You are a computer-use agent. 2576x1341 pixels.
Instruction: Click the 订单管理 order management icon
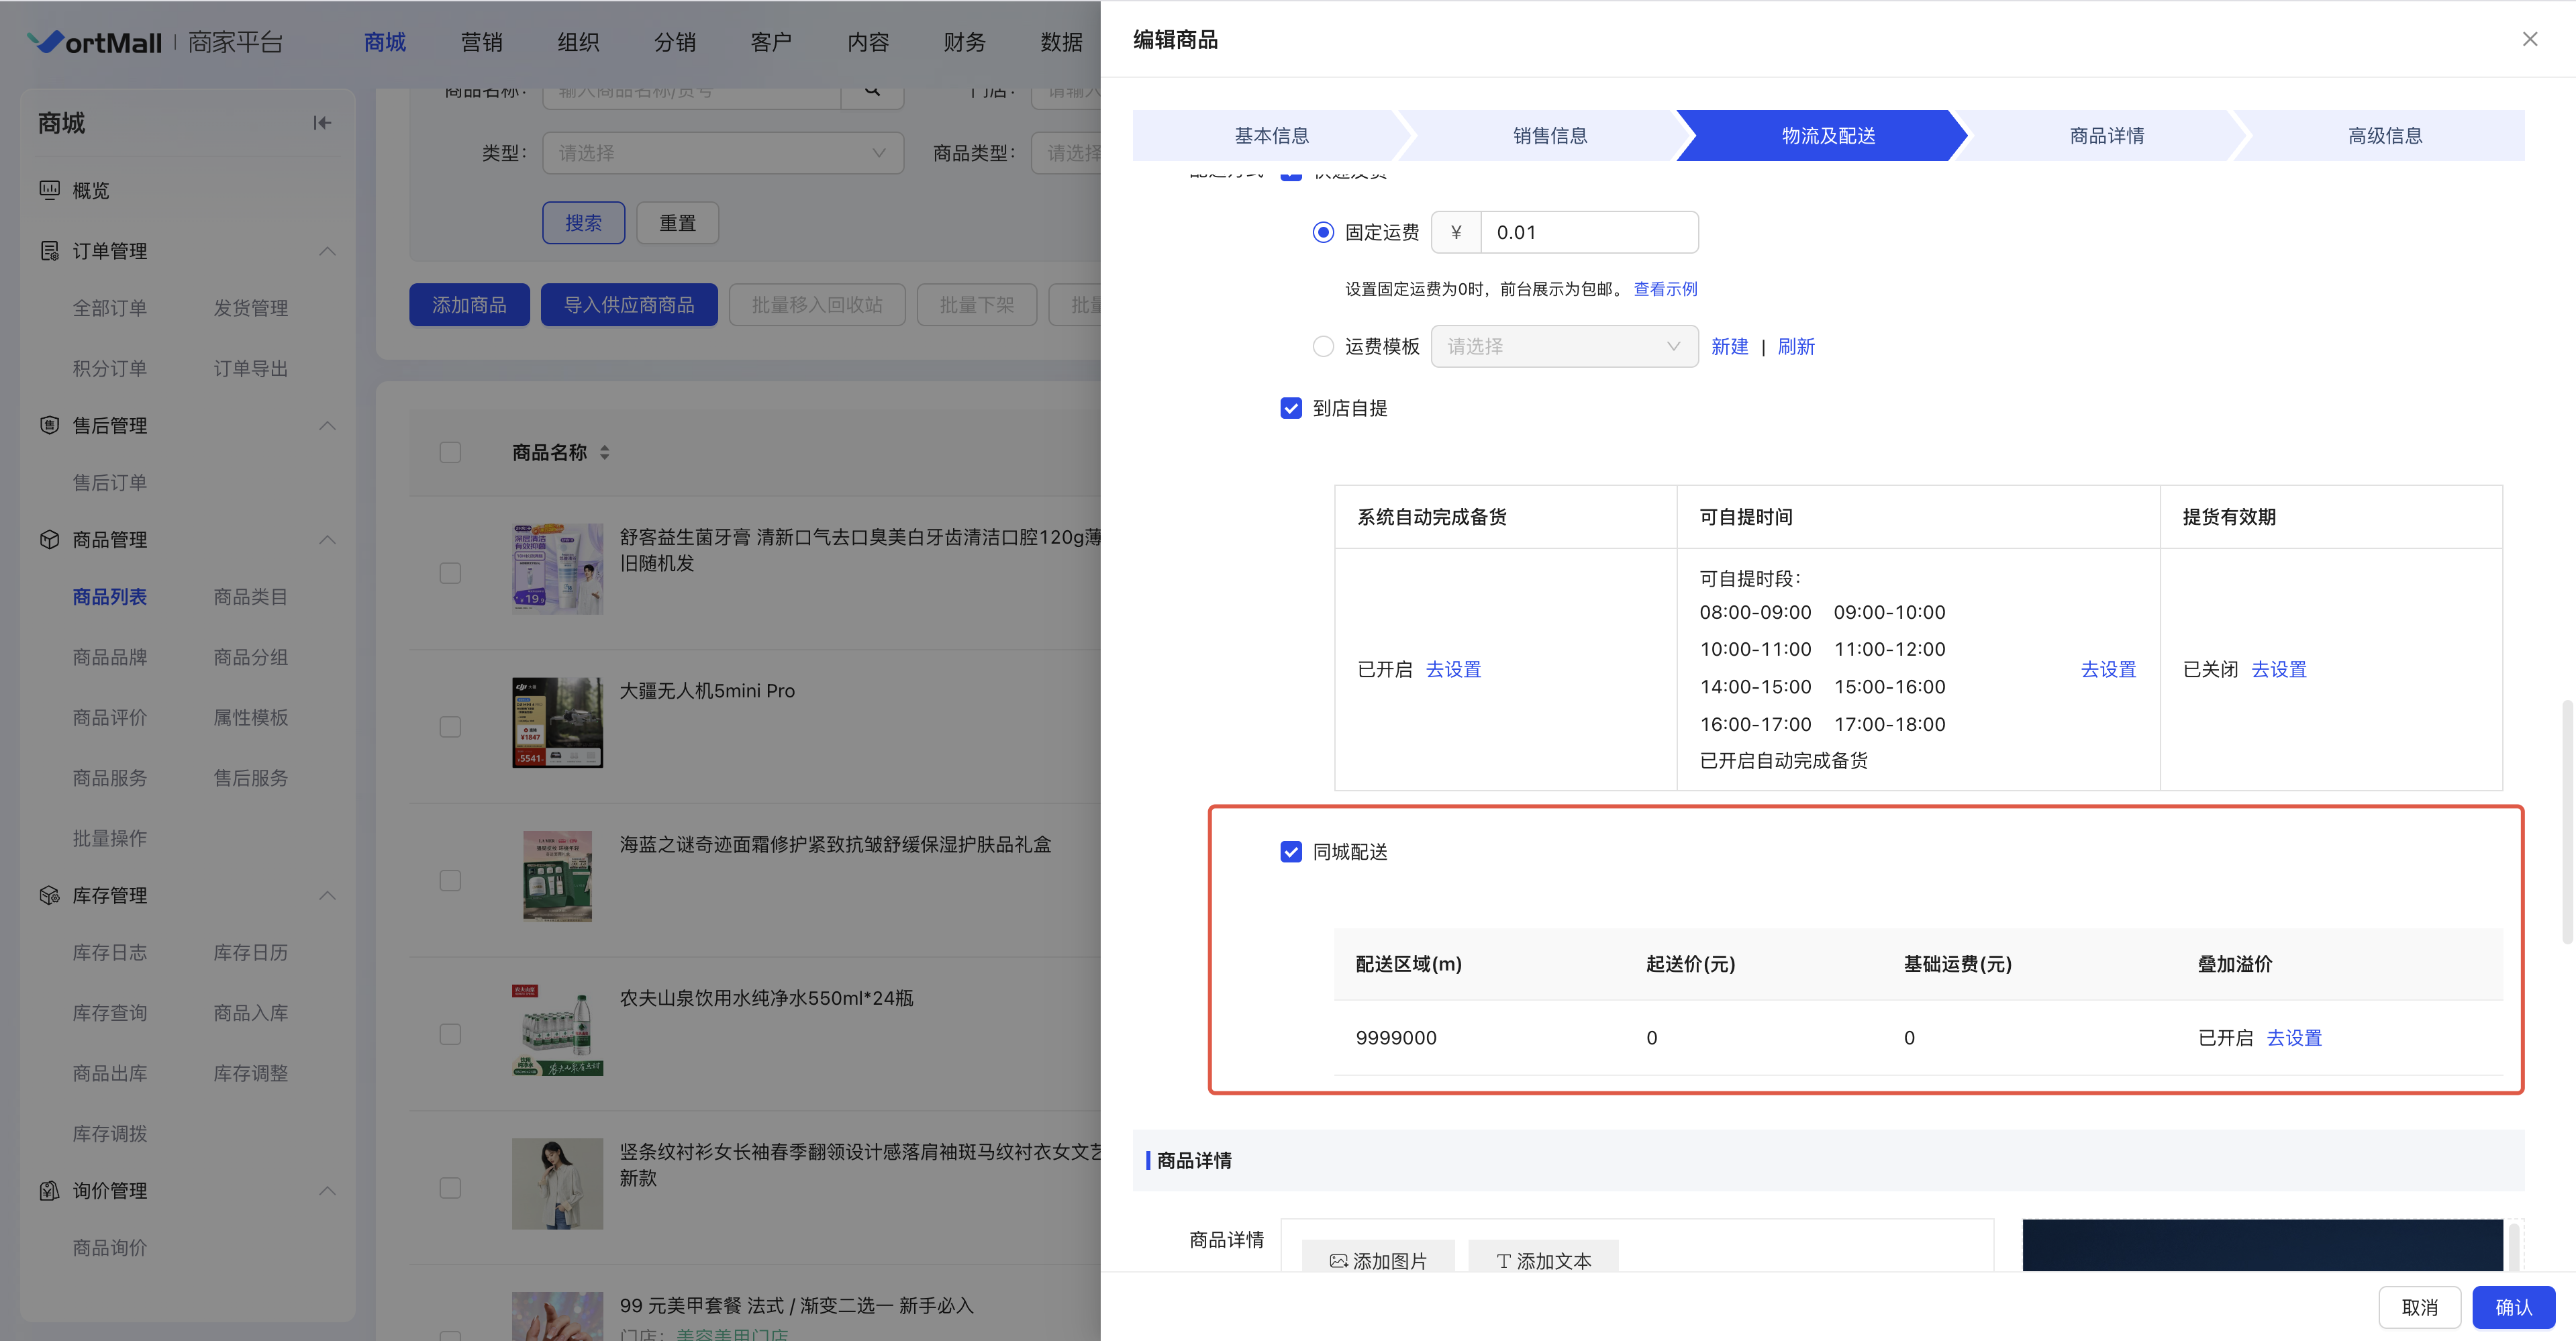(x=49, y=251)
